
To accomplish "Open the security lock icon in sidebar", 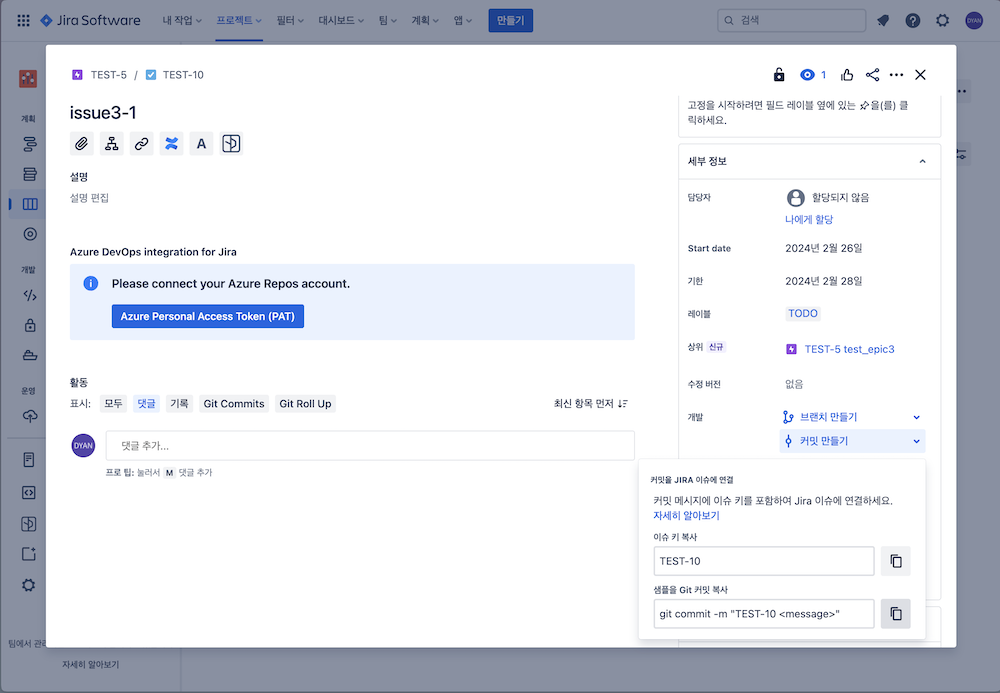I will 29,325.
